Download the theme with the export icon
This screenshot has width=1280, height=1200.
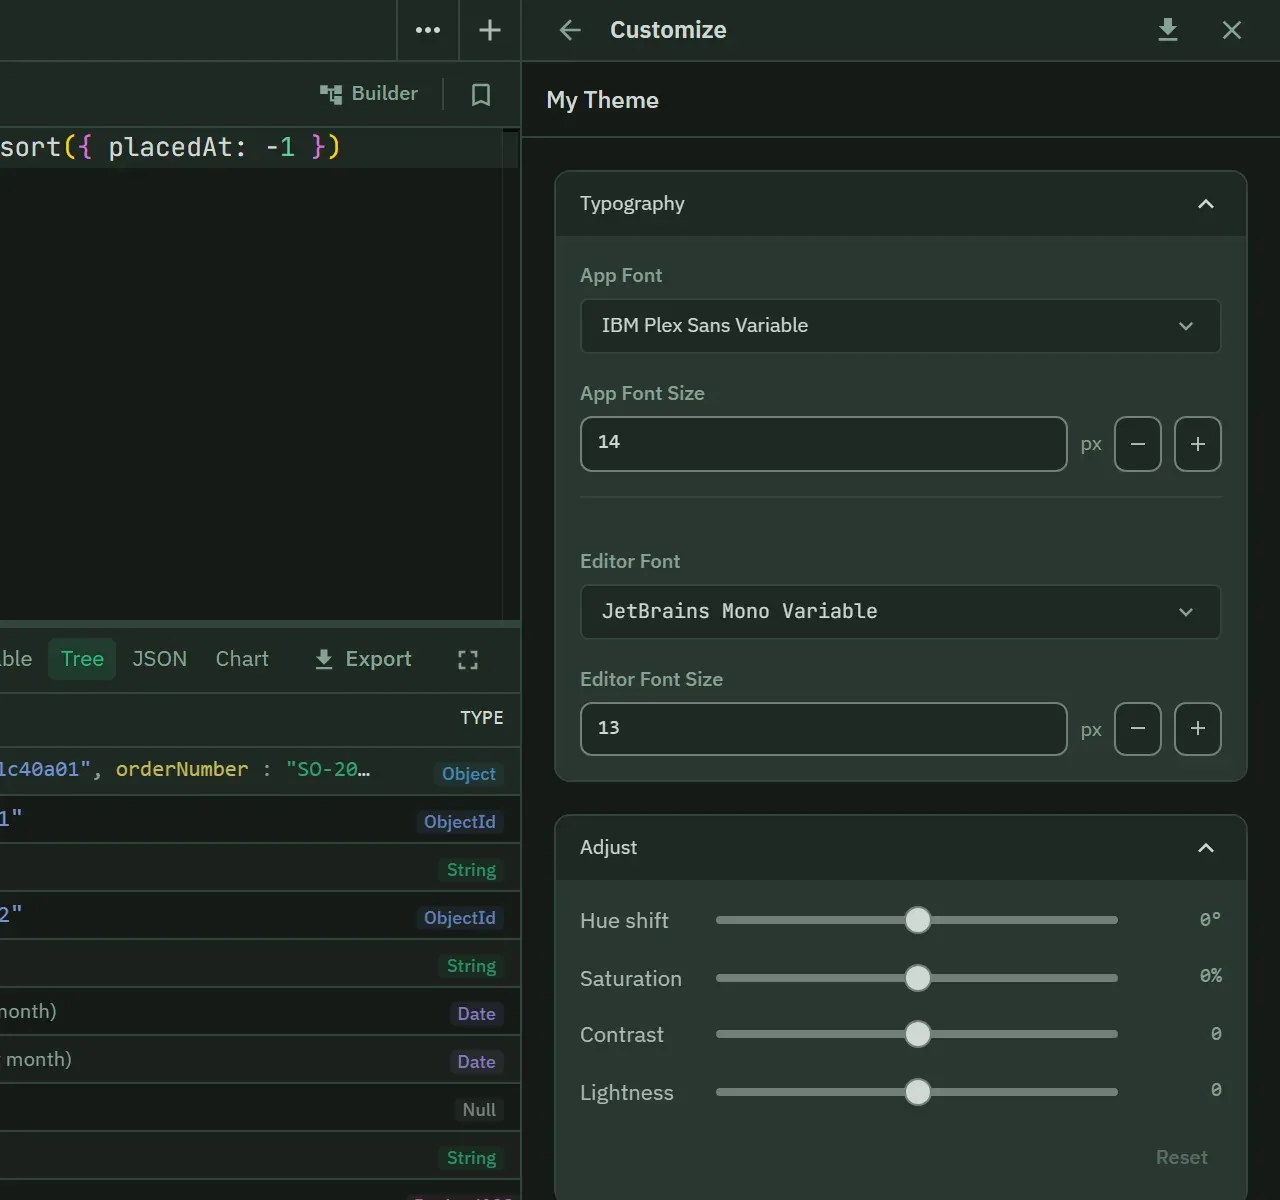[1168, 30]
